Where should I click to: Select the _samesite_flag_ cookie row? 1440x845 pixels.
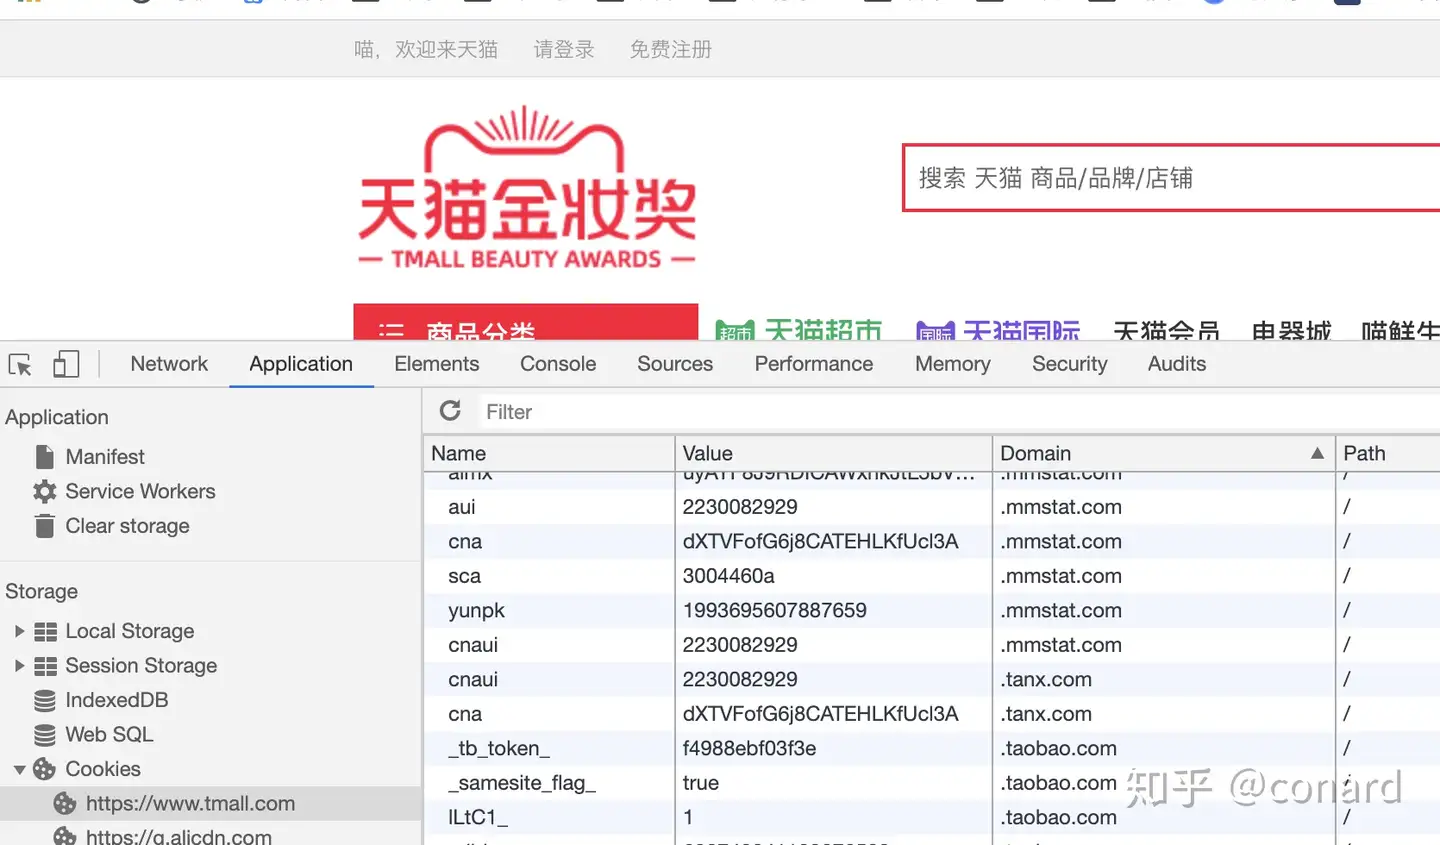[x=932, y=783]
